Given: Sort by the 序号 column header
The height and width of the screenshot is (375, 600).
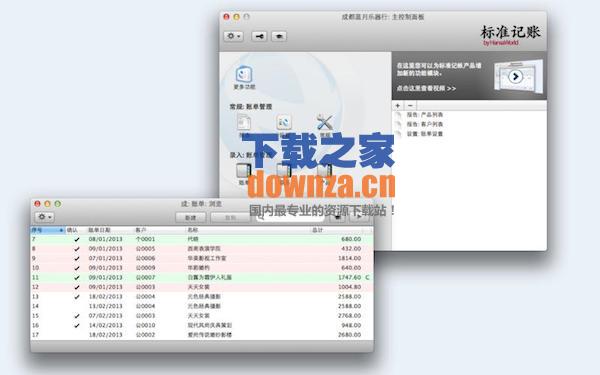Looking at the screenshot, I should (47, 230).
